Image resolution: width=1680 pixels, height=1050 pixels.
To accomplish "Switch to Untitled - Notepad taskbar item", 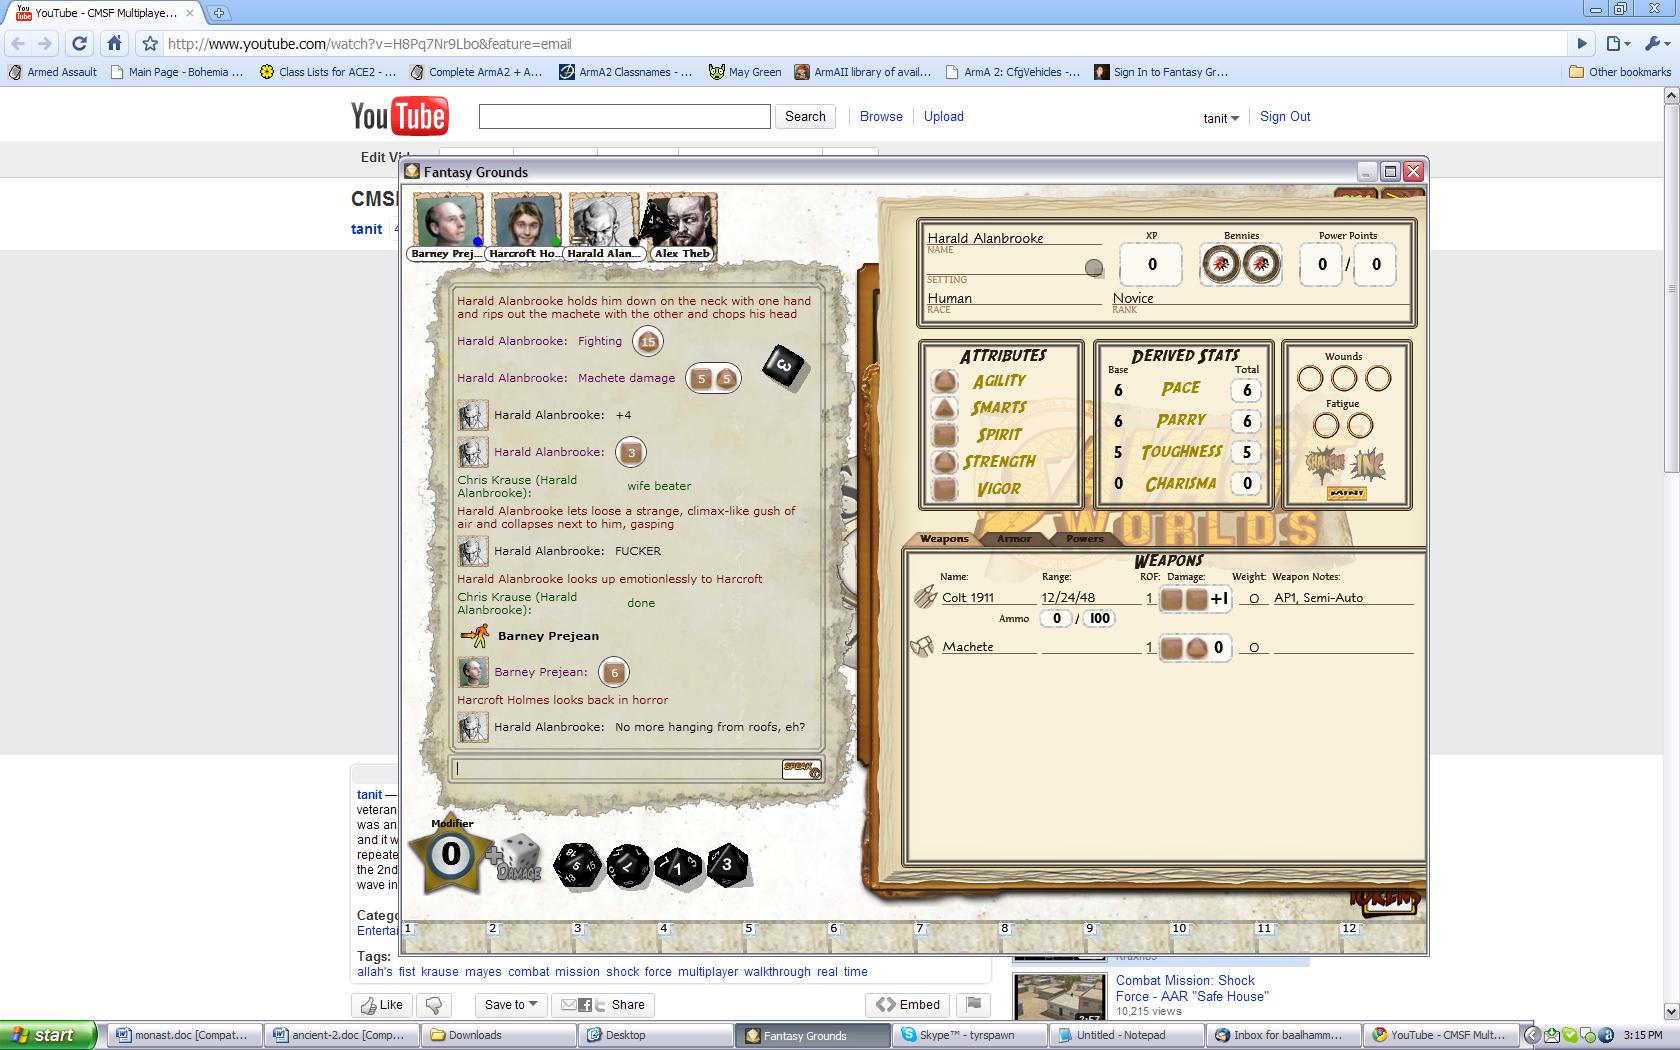I will coord(1127,1035).
